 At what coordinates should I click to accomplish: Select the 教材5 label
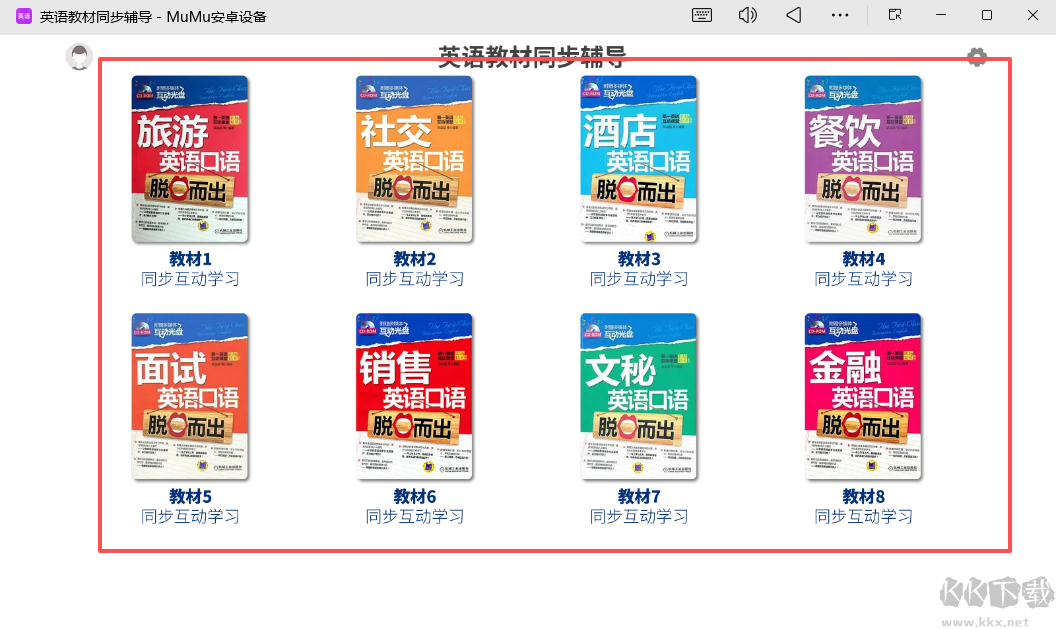tap(190, 496)
